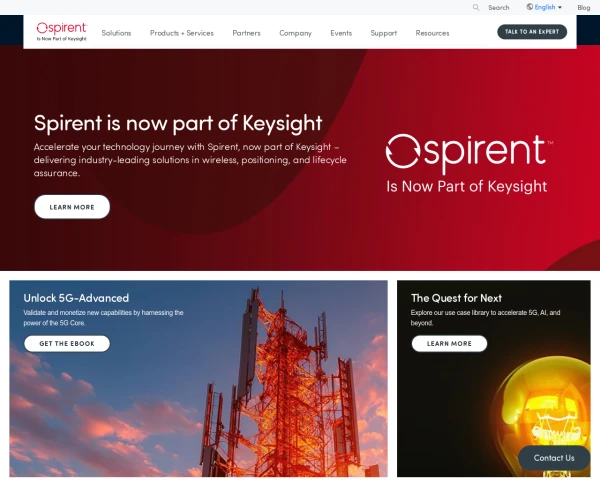This screenshot has width=600, height=480.
Task: Open the Events menu item
Action: (x=341, y=33)
